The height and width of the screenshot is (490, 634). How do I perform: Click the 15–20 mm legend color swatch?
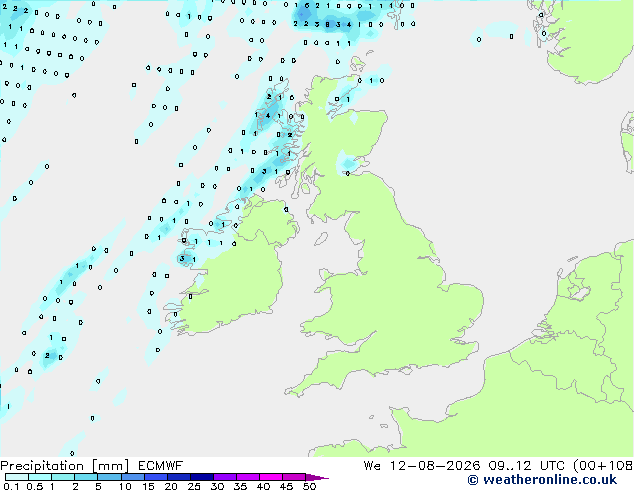pyautogui.click(x=156, y=477)
